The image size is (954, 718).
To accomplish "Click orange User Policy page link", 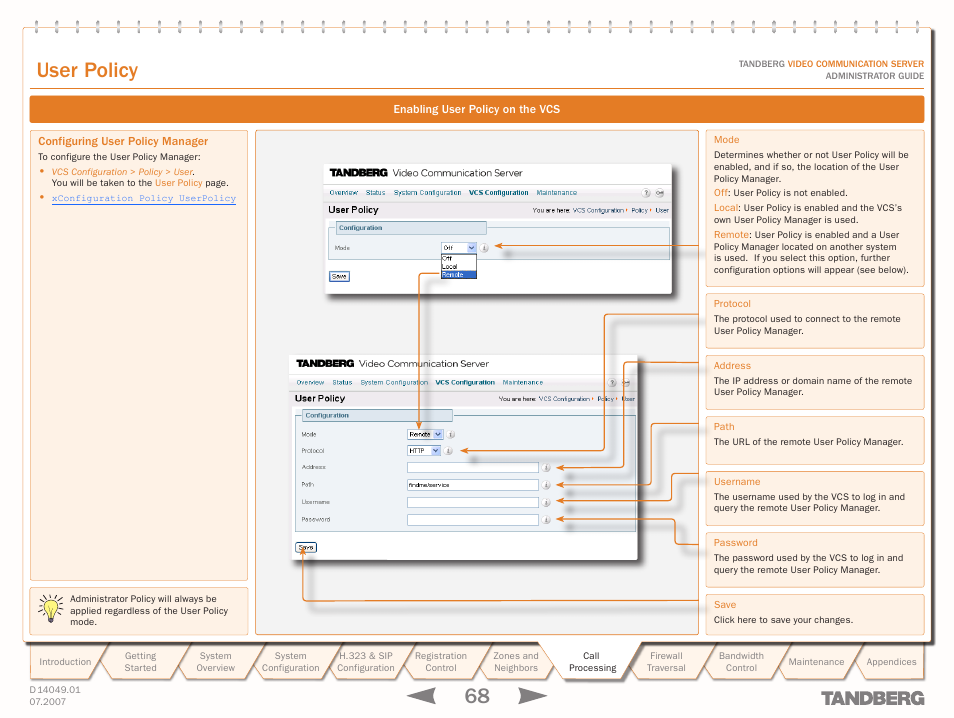I will point(178,183).
